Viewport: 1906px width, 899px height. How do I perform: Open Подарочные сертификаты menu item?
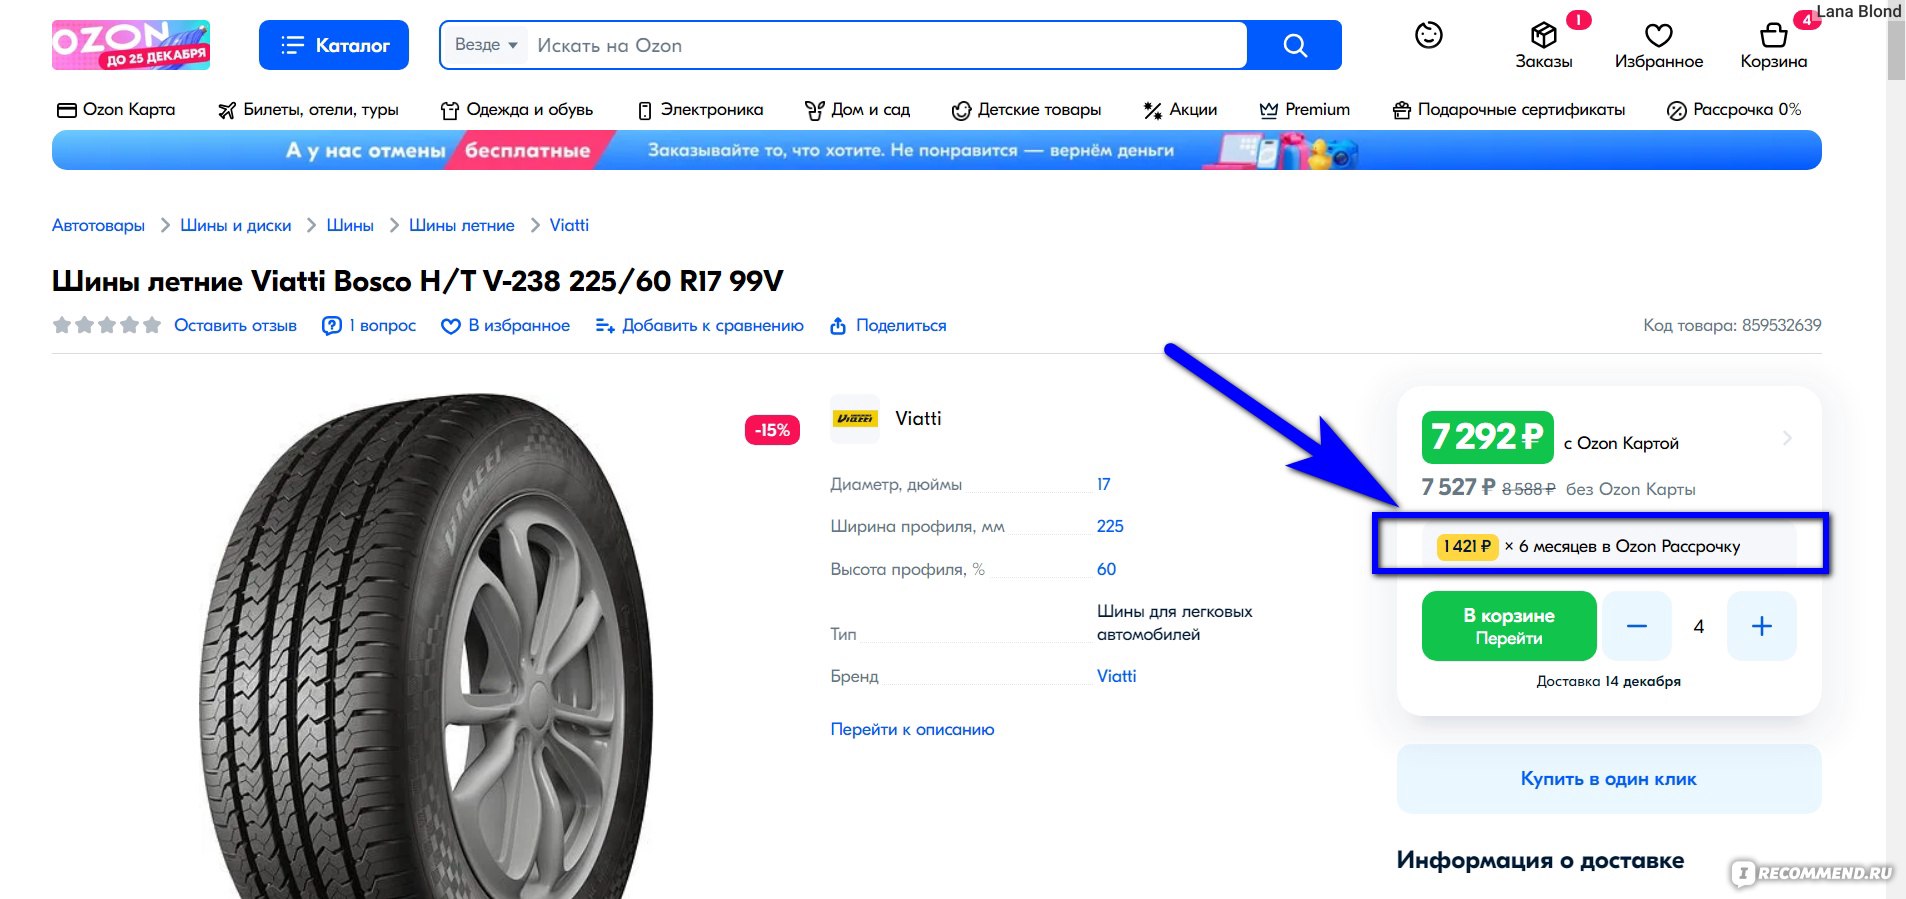(1509, 110)
